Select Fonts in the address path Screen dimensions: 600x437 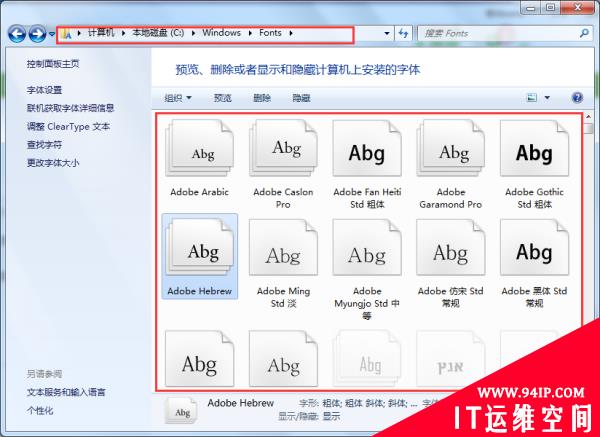(x=270, y=33)
